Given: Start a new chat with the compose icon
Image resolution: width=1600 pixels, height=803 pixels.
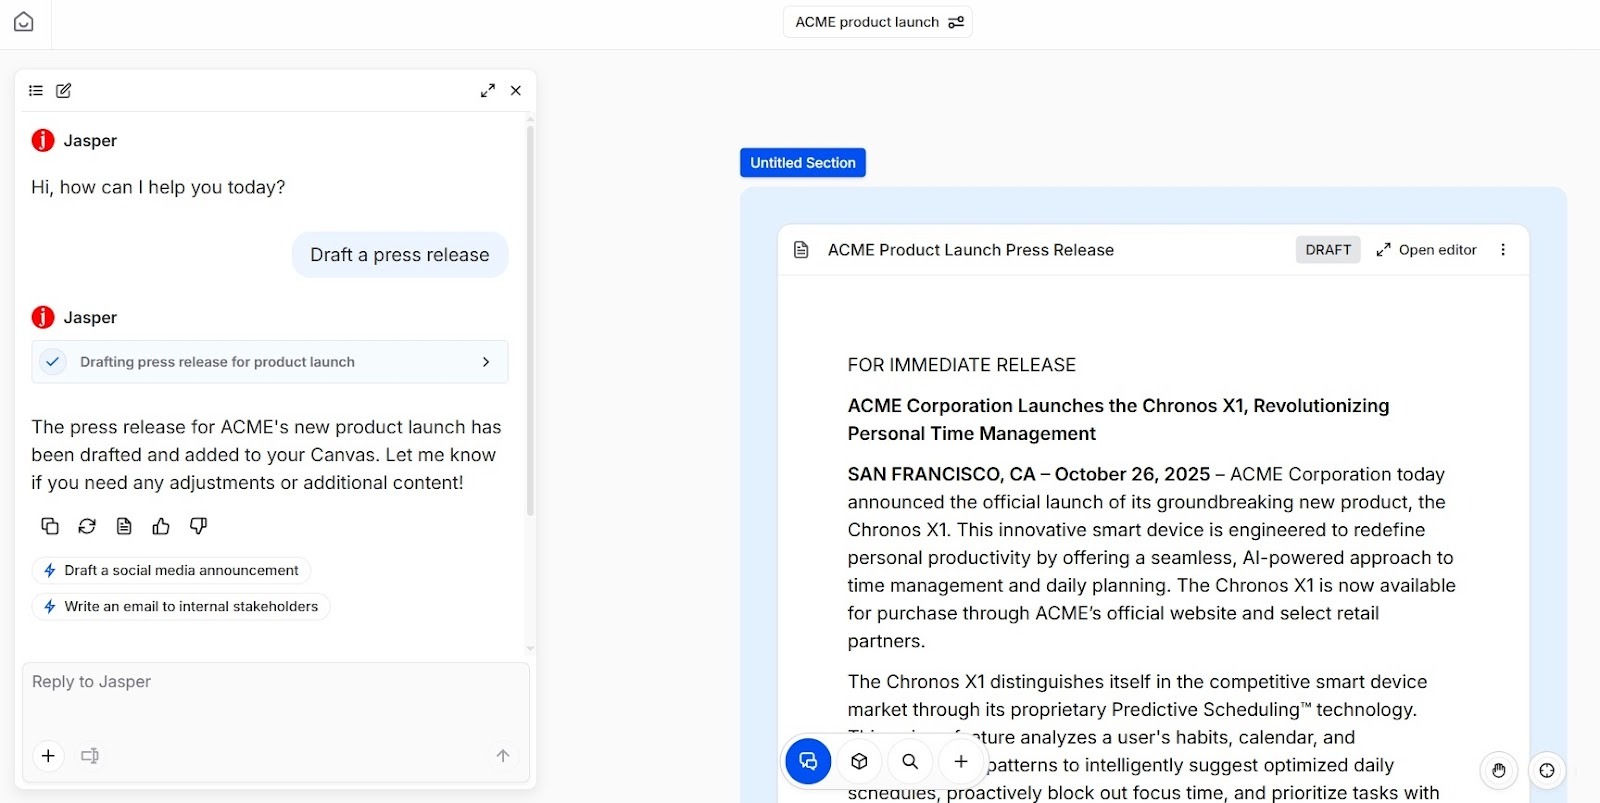Looking at the screenshot, I should (x=64, y=91).
